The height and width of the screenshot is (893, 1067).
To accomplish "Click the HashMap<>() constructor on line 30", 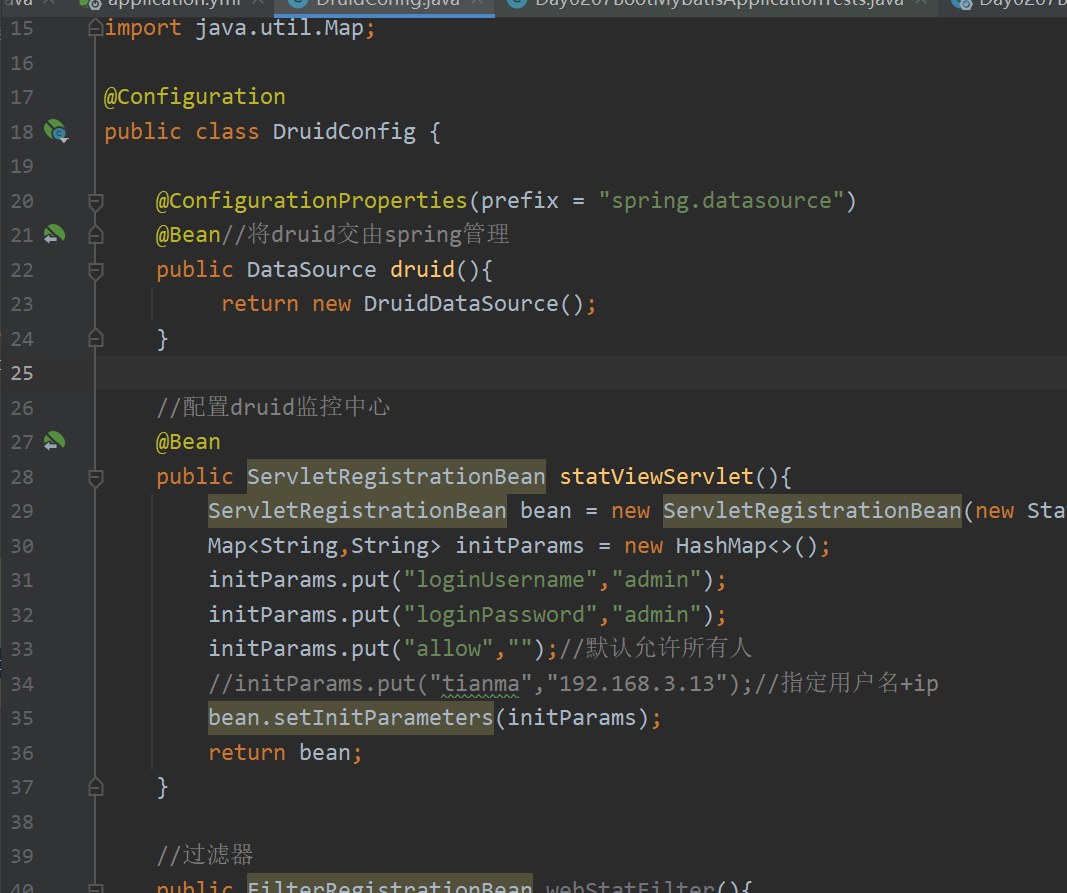I will (x=746, y=546).
